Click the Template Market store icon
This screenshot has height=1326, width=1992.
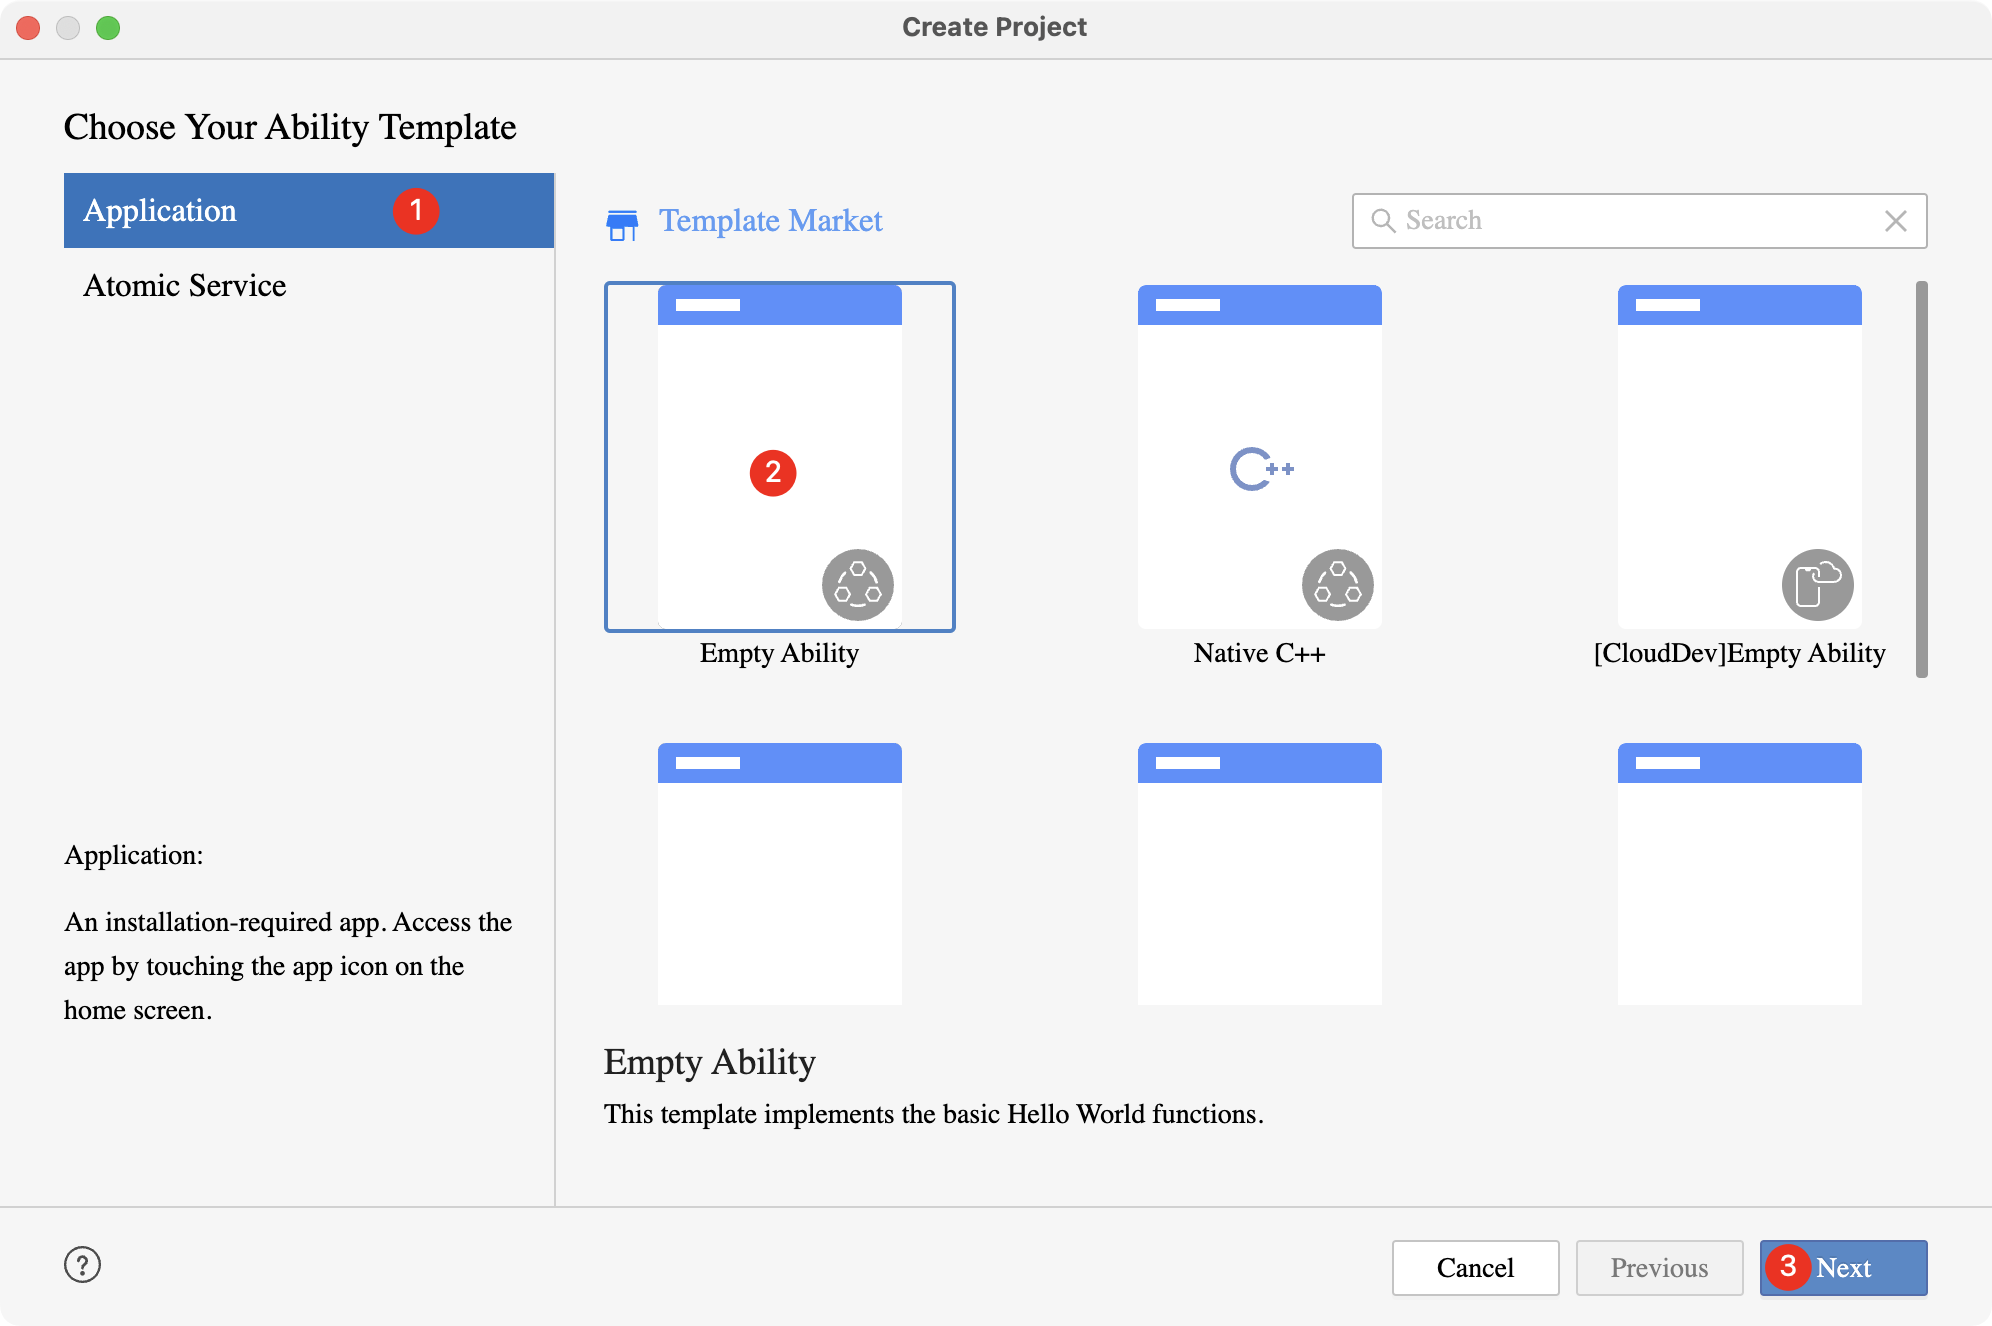click(x=622, y=224)
